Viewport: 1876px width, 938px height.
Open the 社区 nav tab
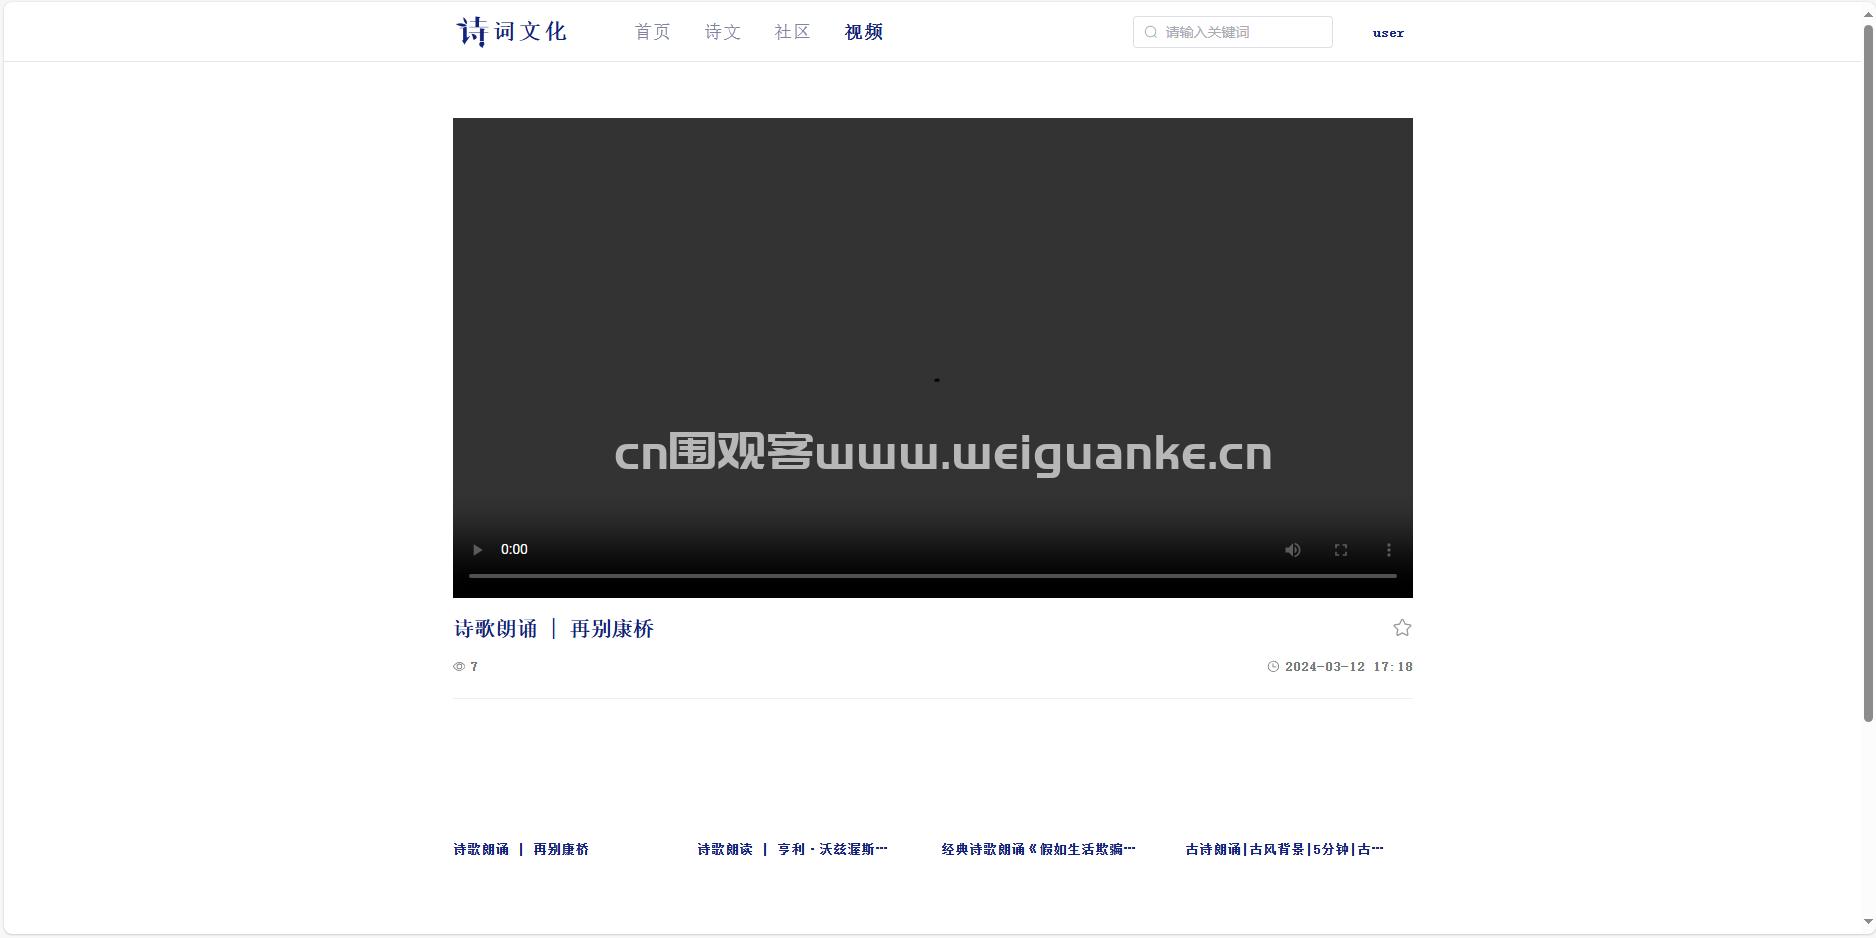coord(793,32)
